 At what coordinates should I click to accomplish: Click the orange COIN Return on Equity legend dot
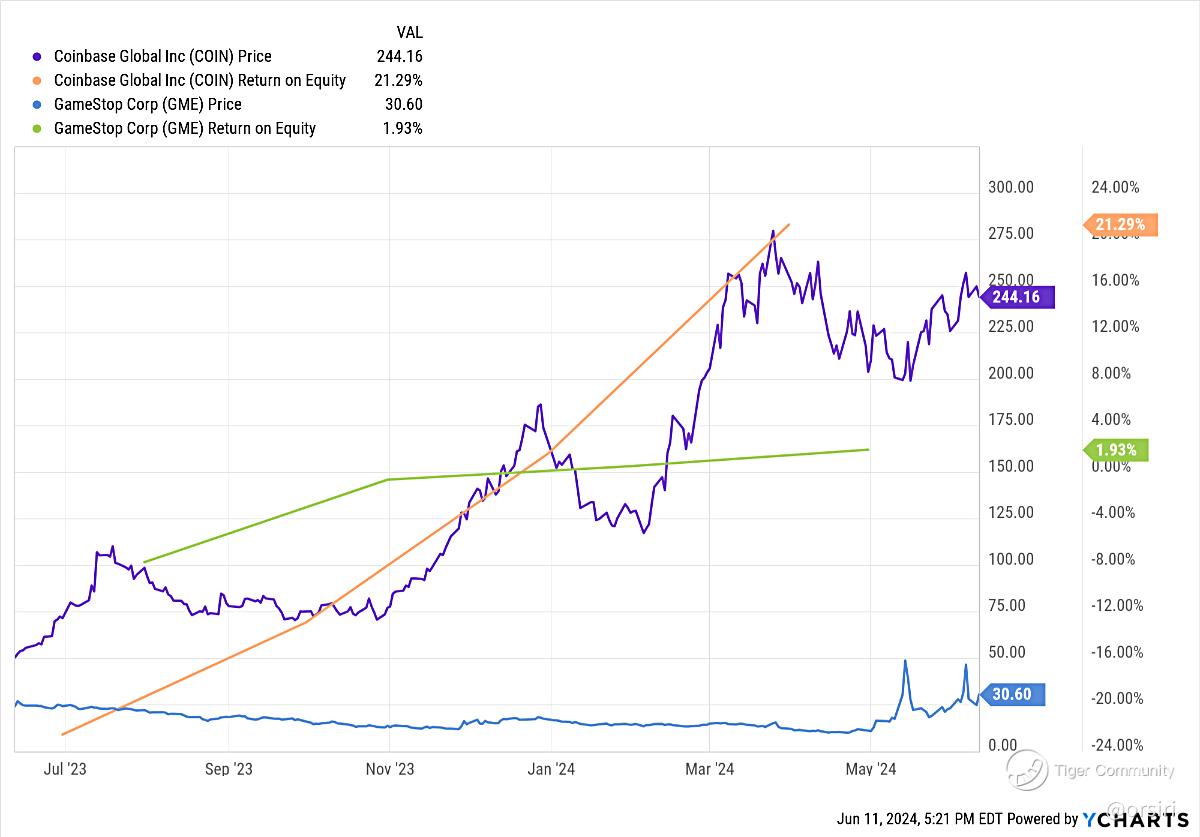click(x=38, y=81)
